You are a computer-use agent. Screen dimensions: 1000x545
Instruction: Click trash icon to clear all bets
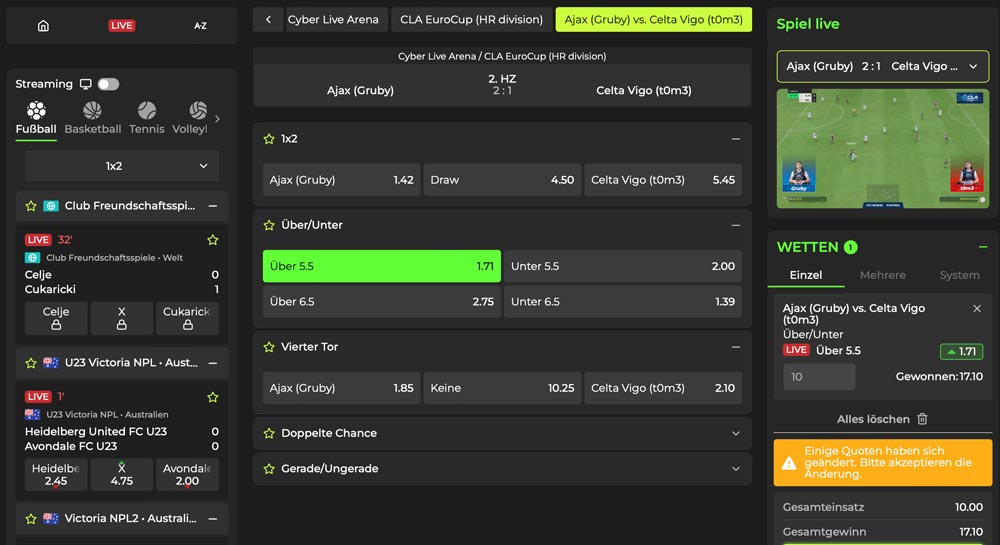922,419
